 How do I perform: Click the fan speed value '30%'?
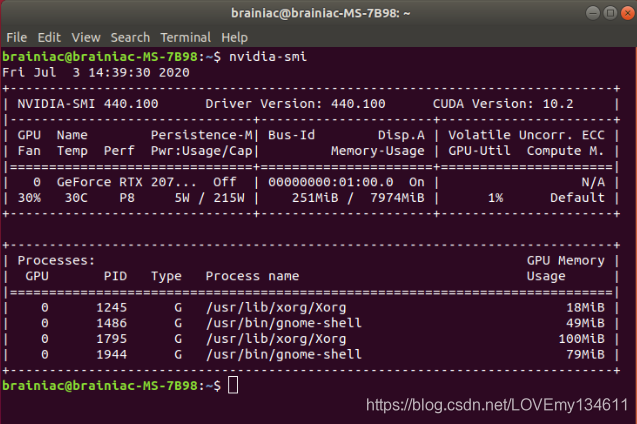29,198
